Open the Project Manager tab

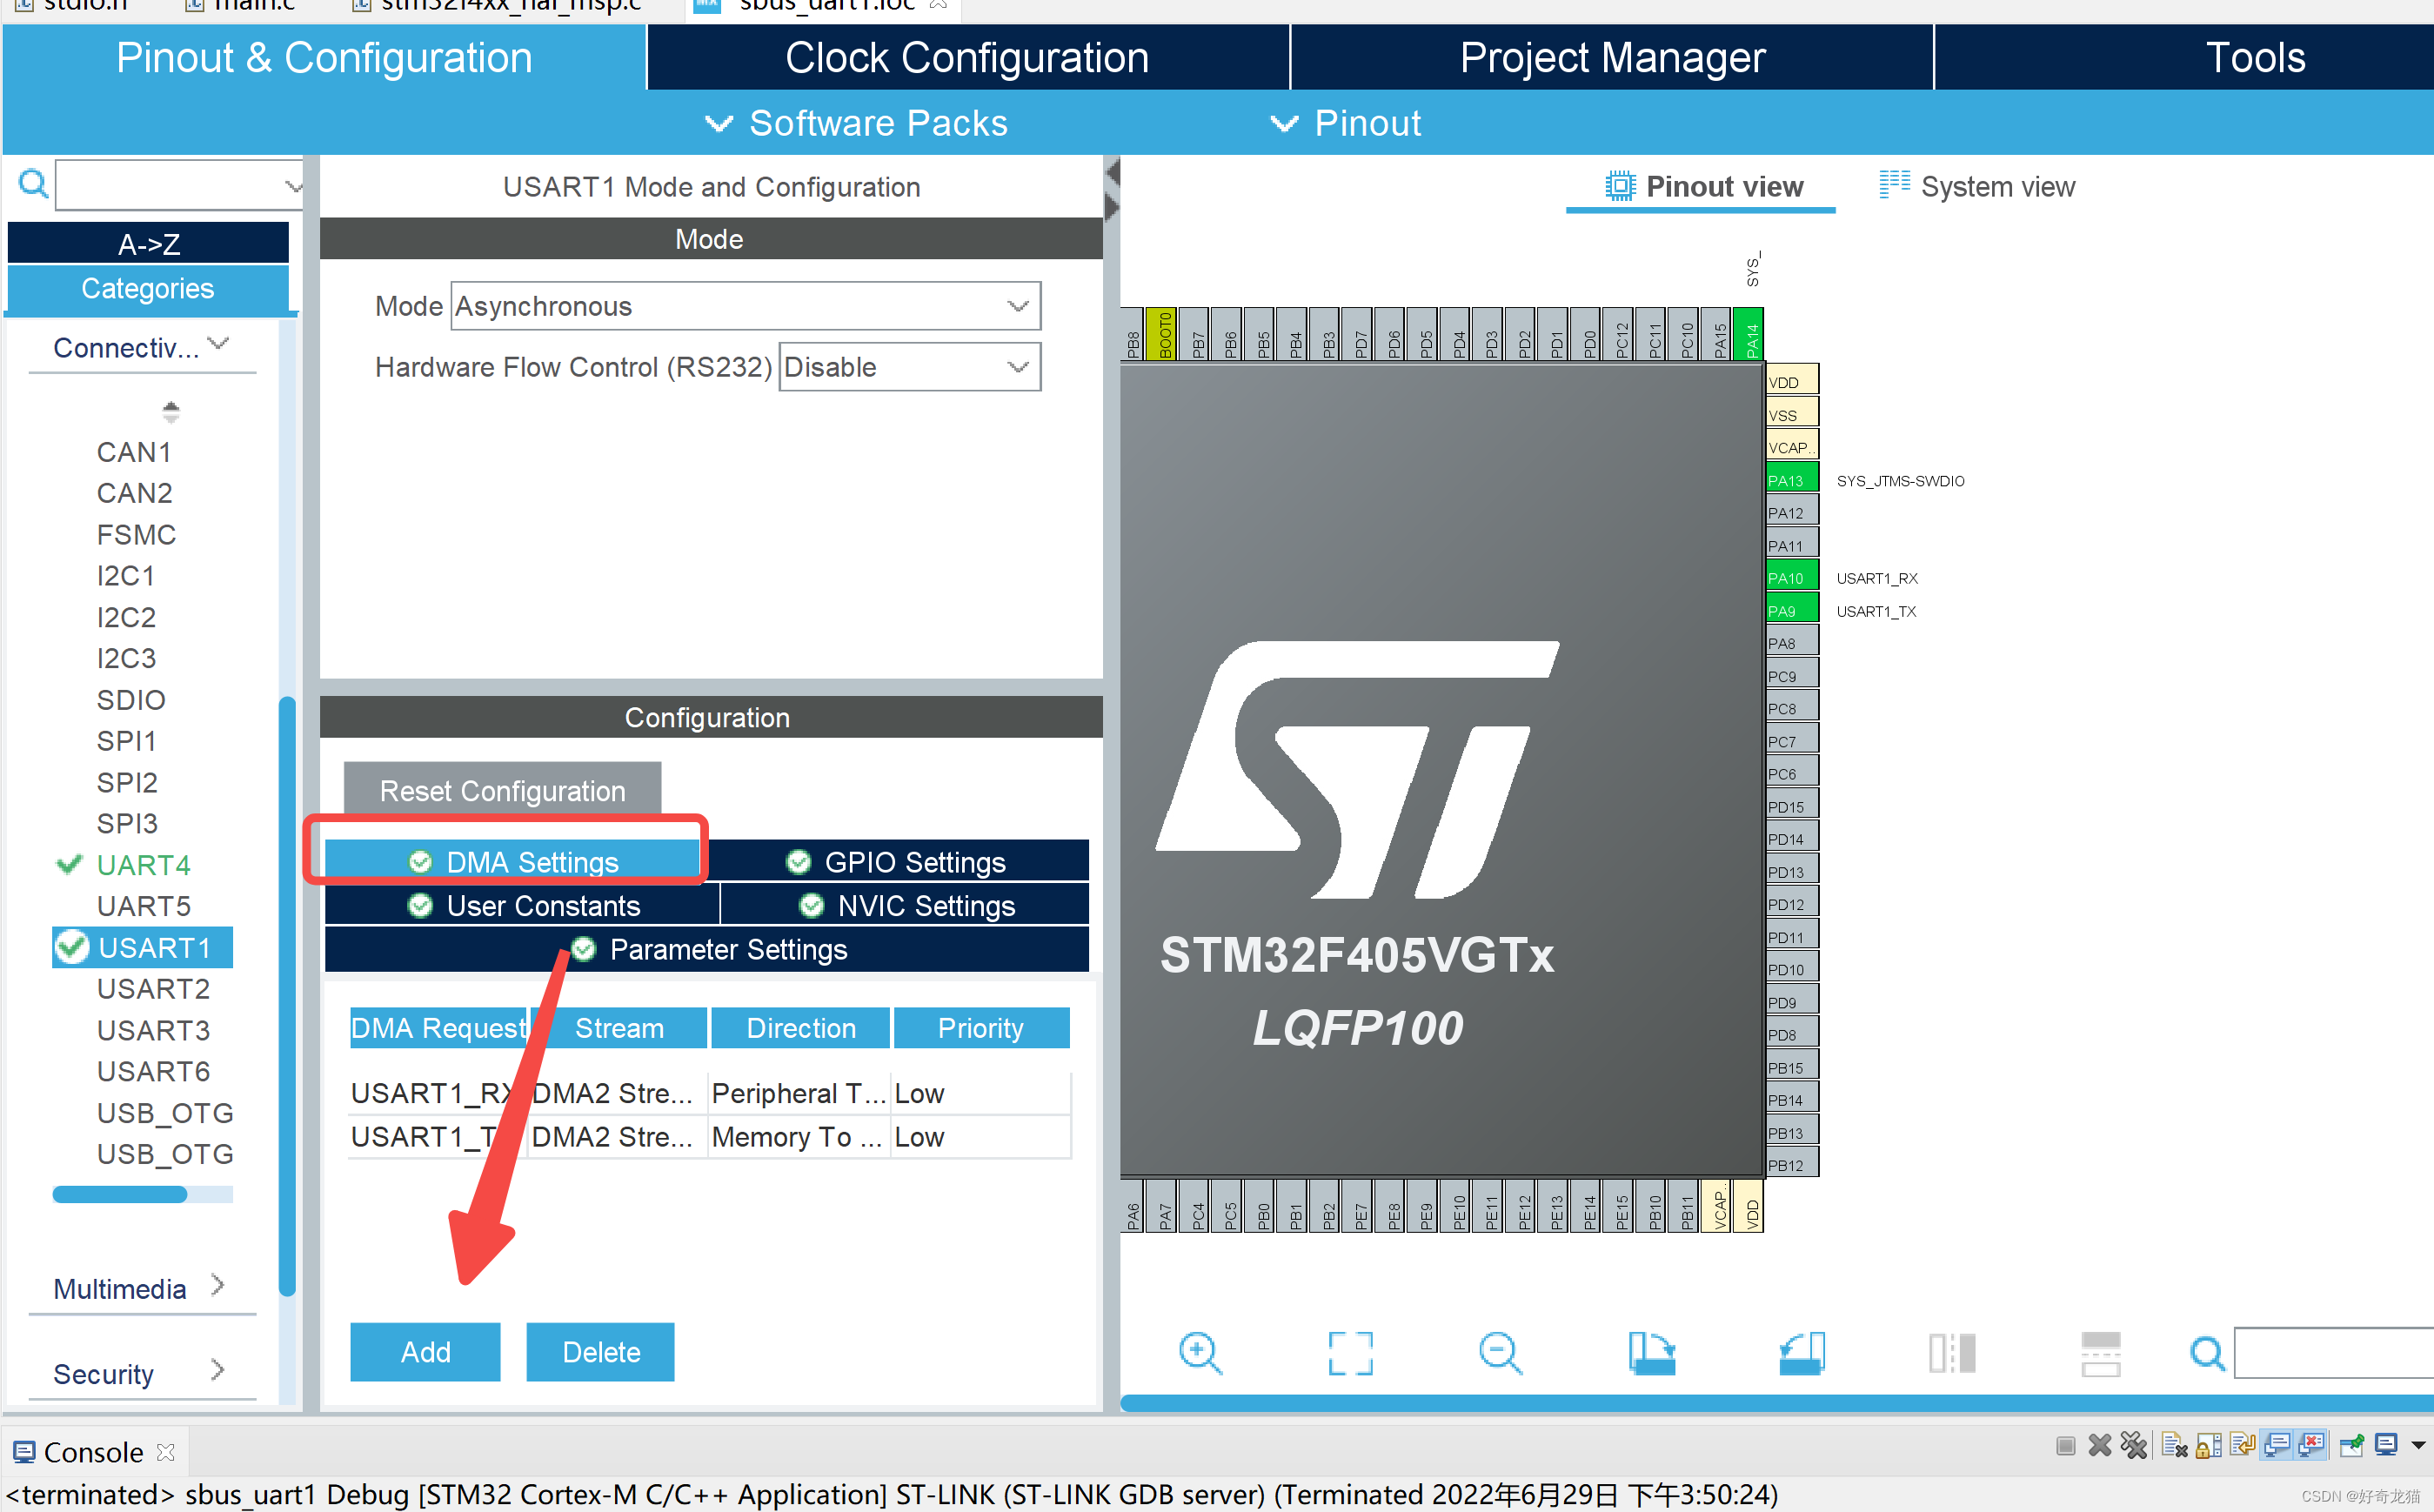pyautogui.click(x=1612, y=57)
